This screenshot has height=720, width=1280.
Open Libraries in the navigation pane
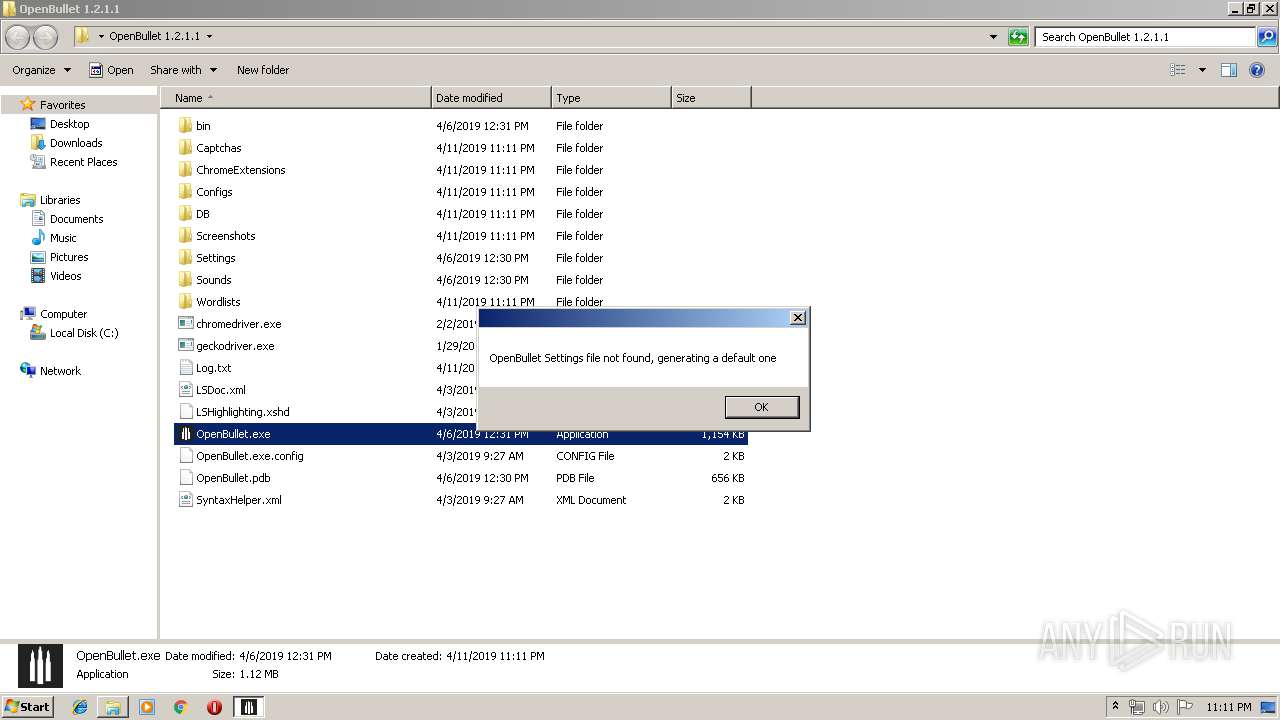coord(60,200)
